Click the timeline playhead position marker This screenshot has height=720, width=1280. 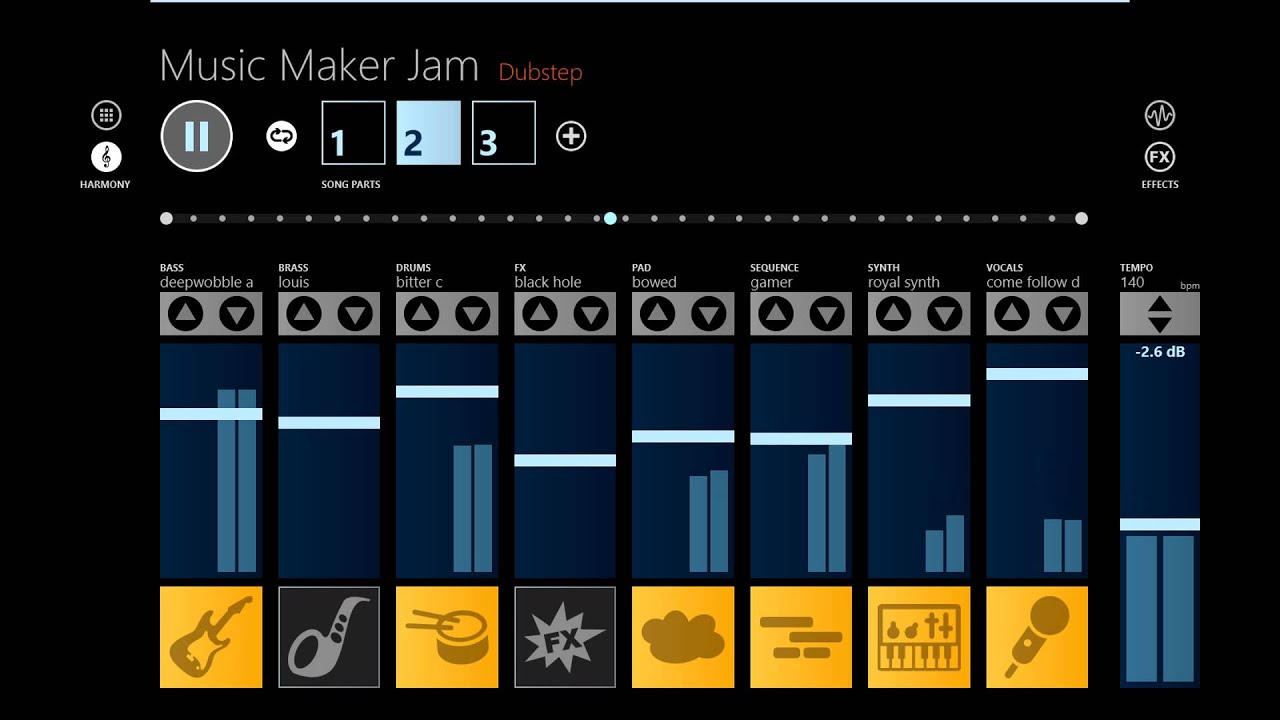[610, 218]
